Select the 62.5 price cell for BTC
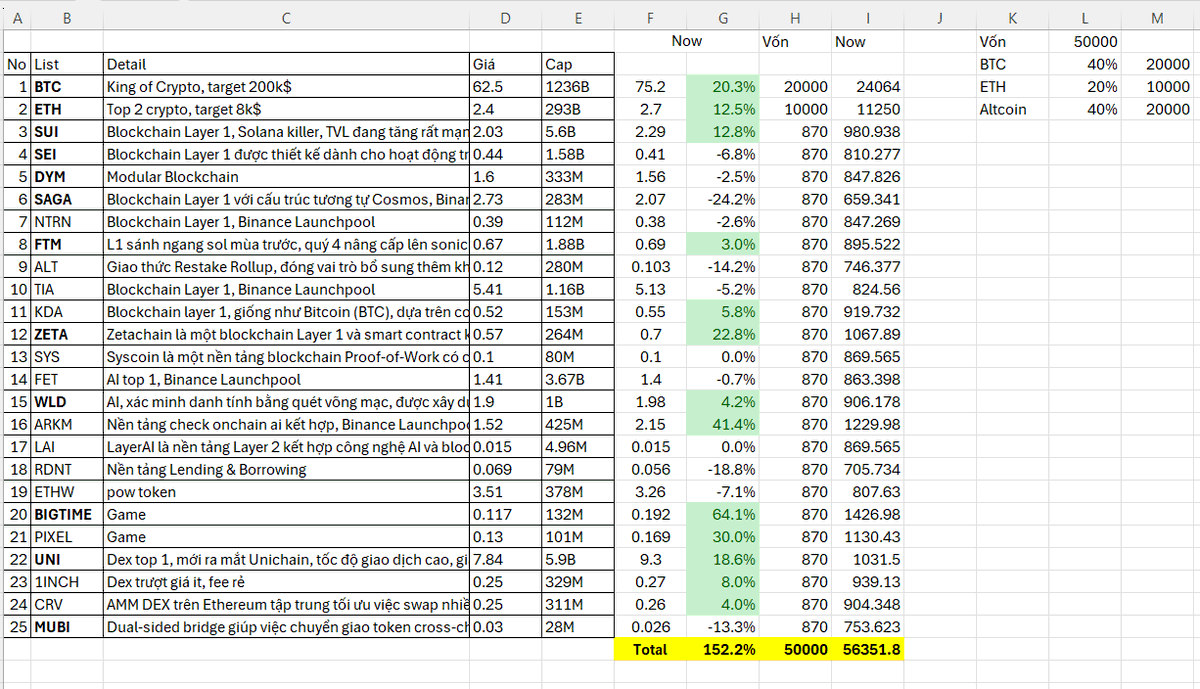 (505, 86)
